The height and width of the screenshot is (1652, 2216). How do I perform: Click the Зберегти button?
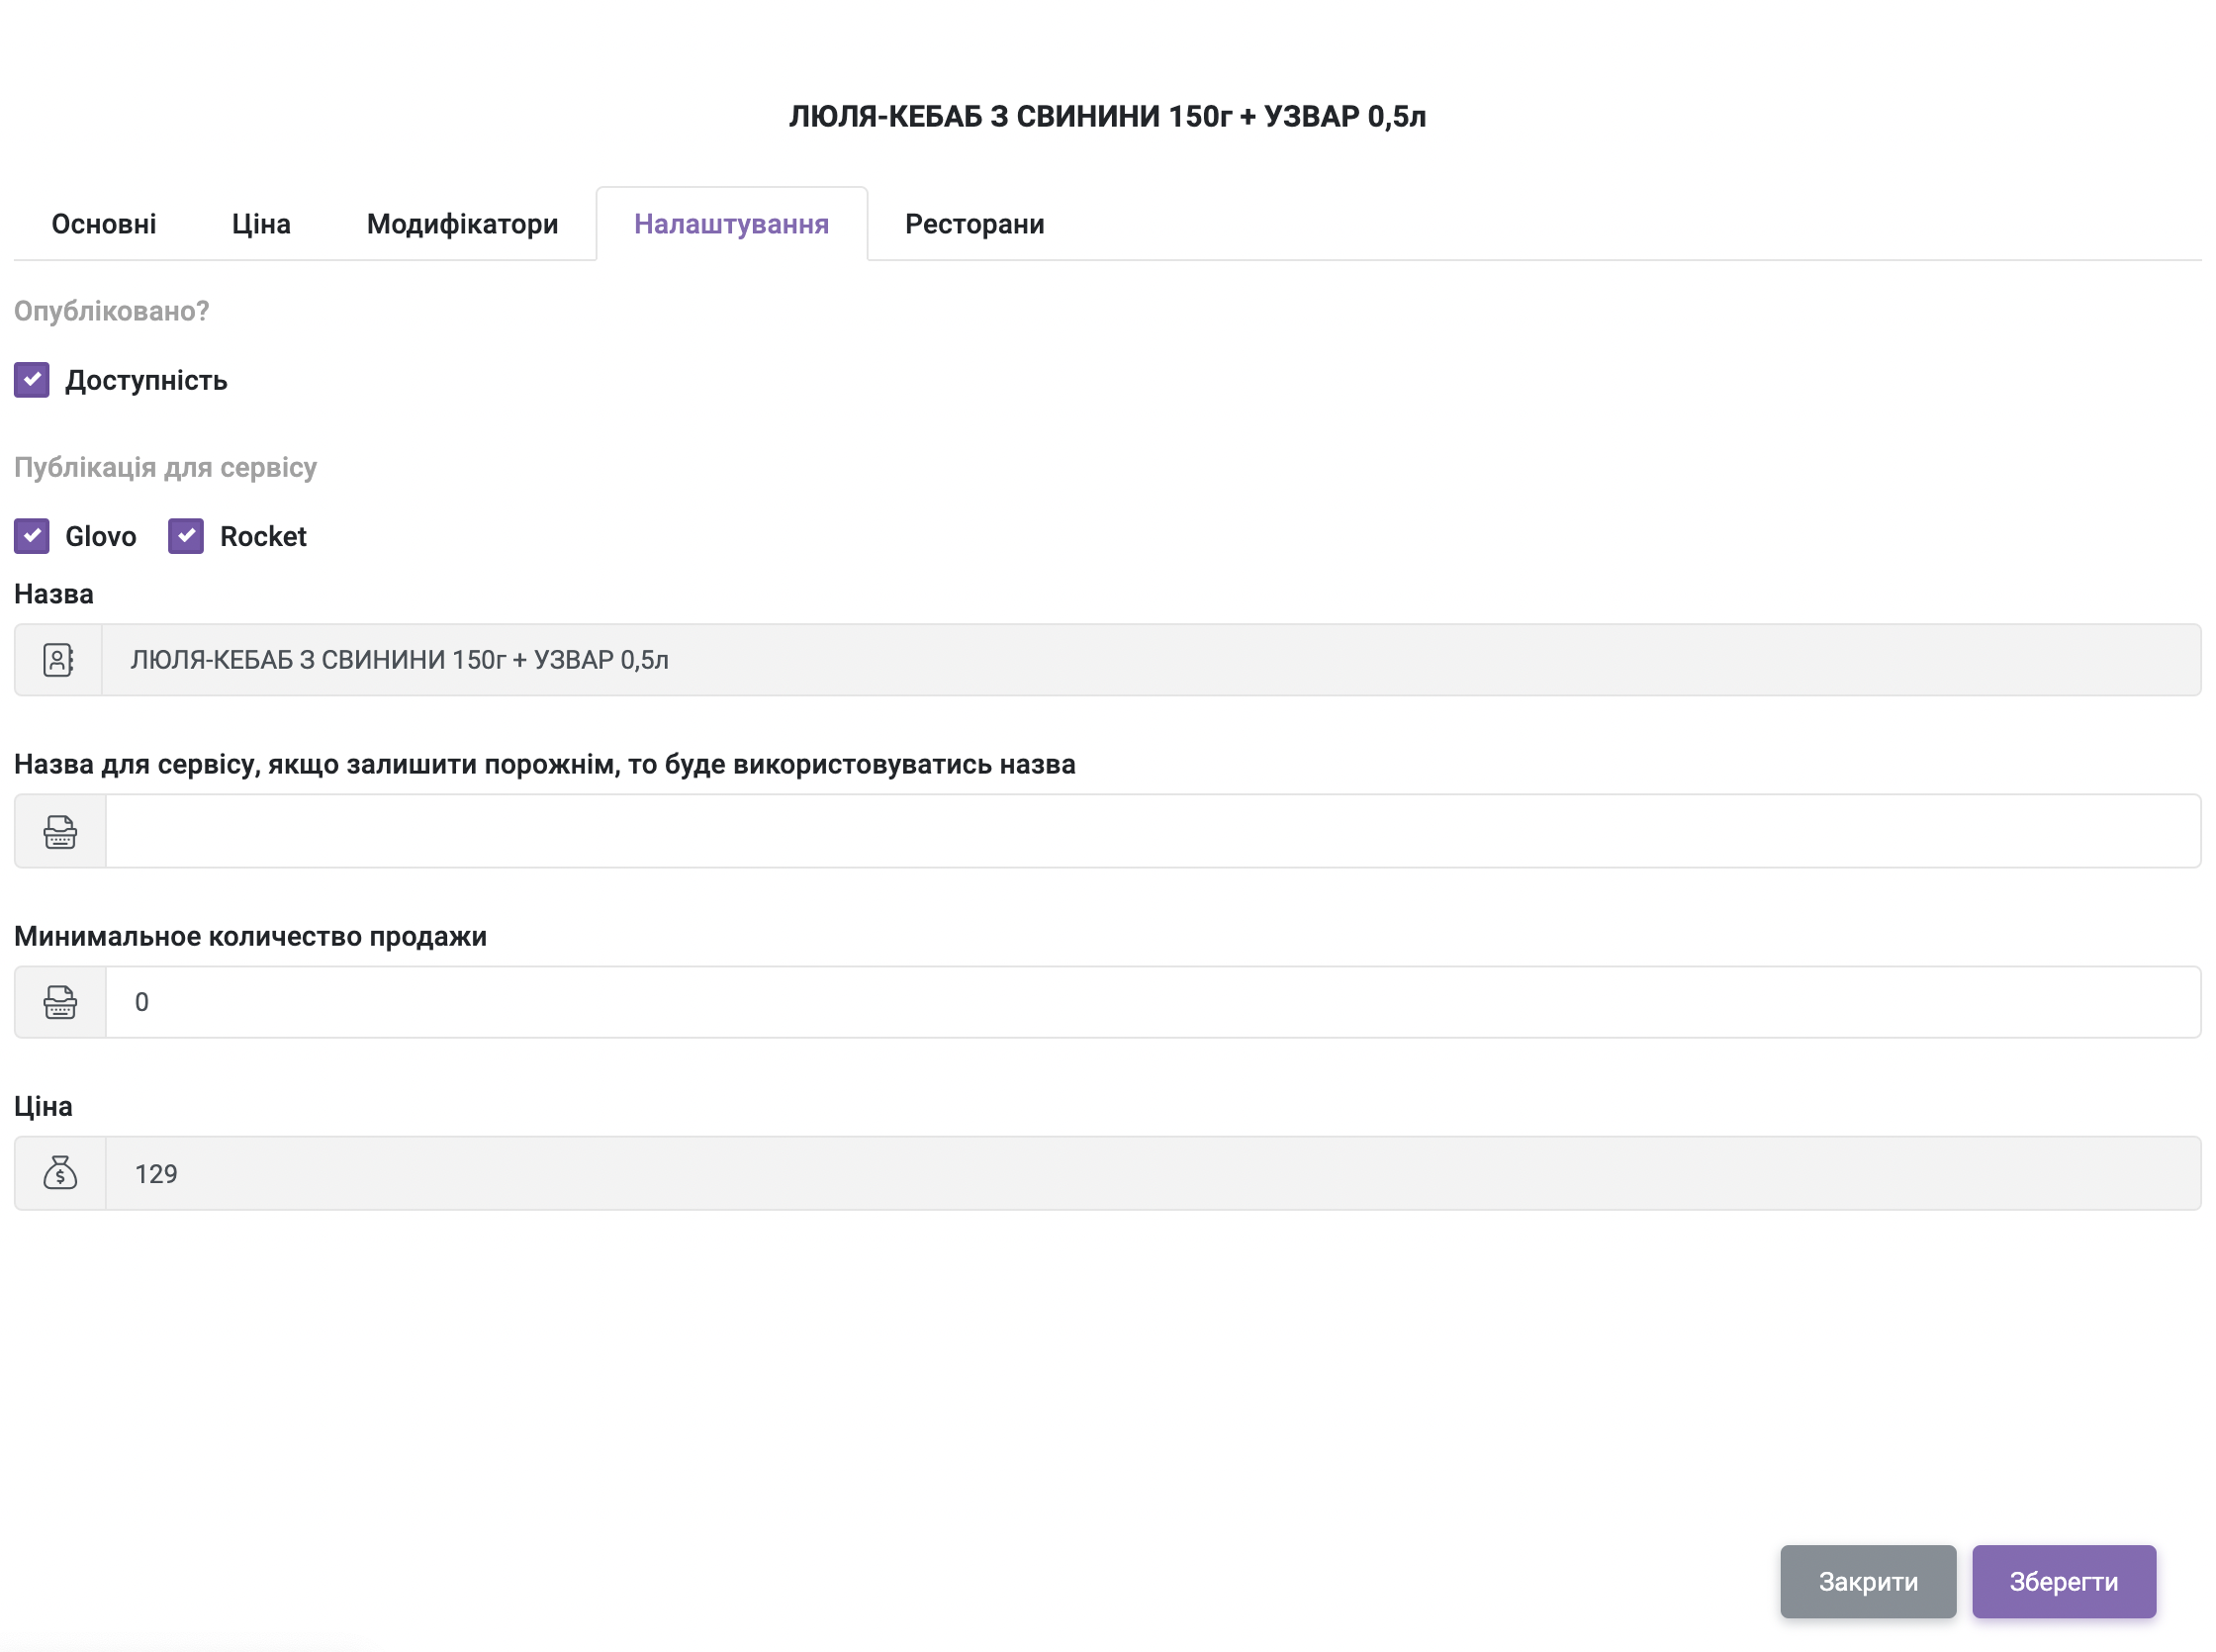(x=2063, y=1581)
